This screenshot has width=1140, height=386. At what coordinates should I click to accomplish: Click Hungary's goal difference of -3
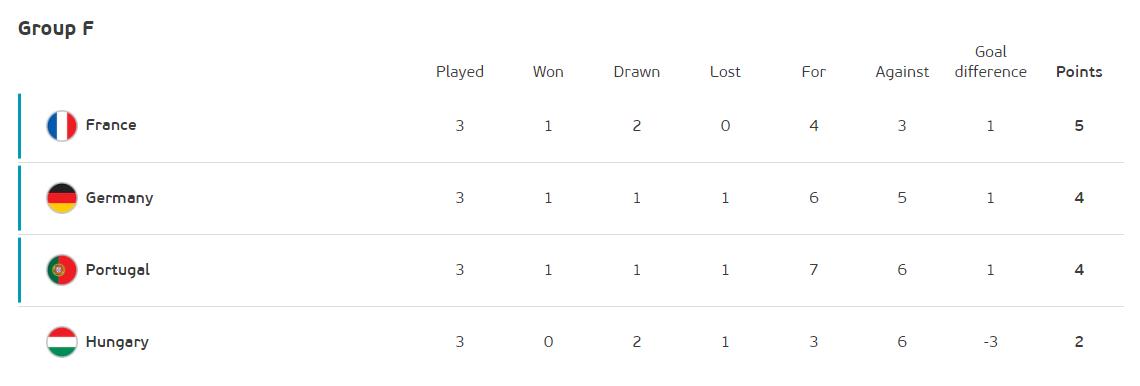pyautogui.click(x=990, y=342)
